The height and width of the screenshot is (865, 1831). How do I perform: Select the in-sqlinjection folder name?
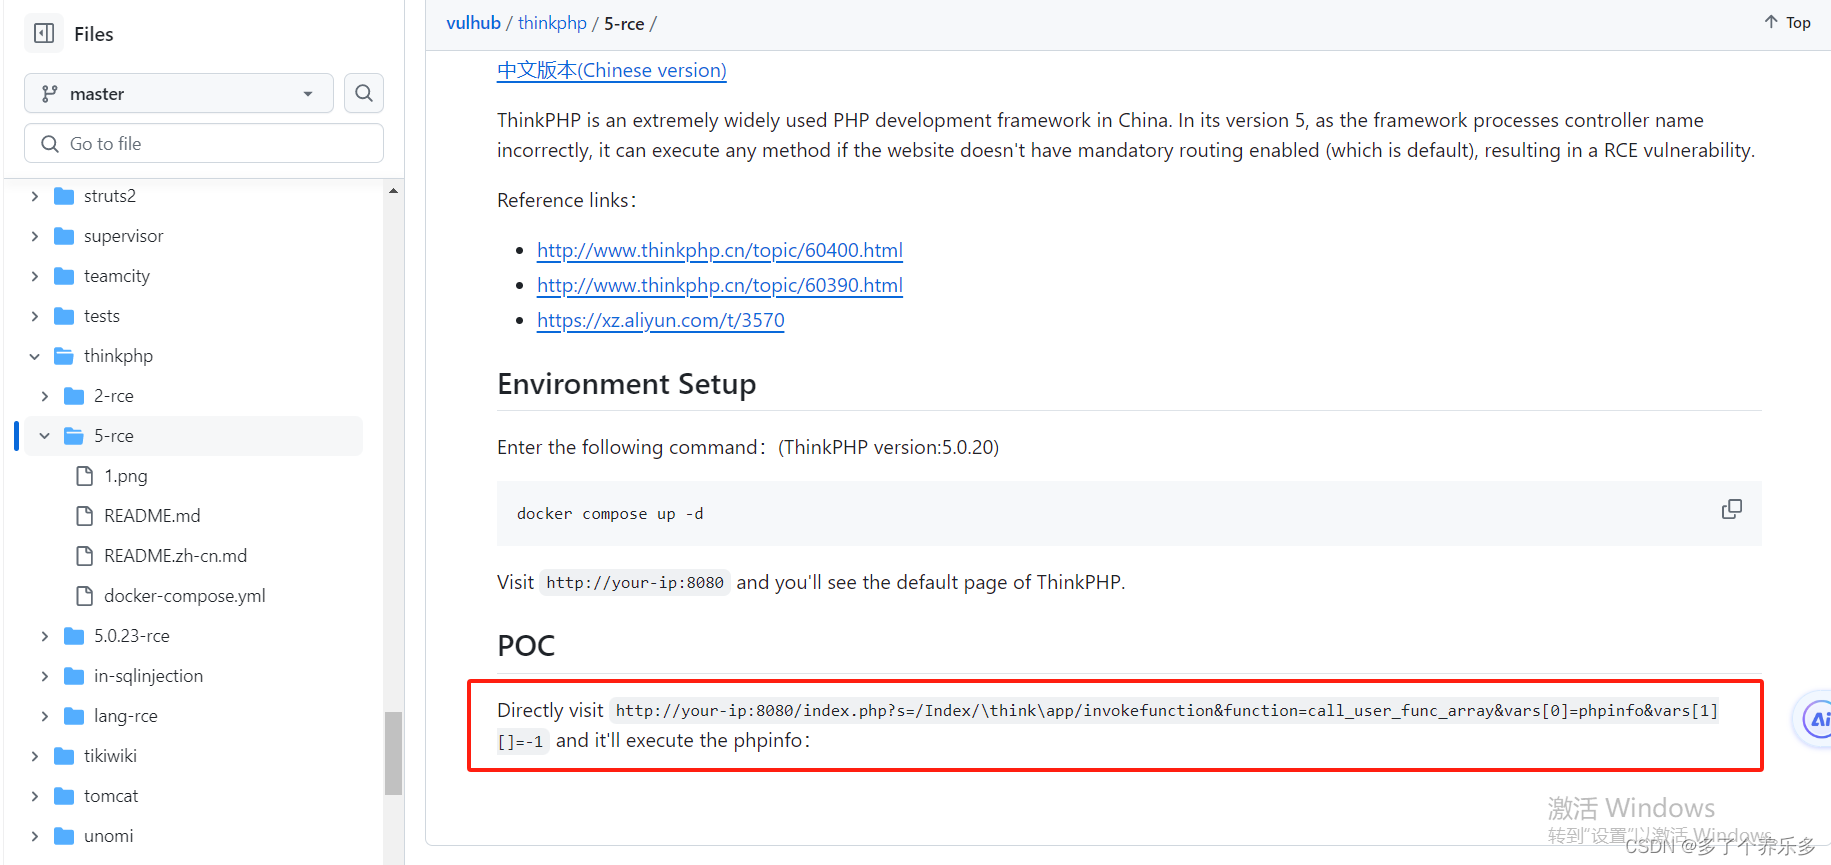click(148, 676)
